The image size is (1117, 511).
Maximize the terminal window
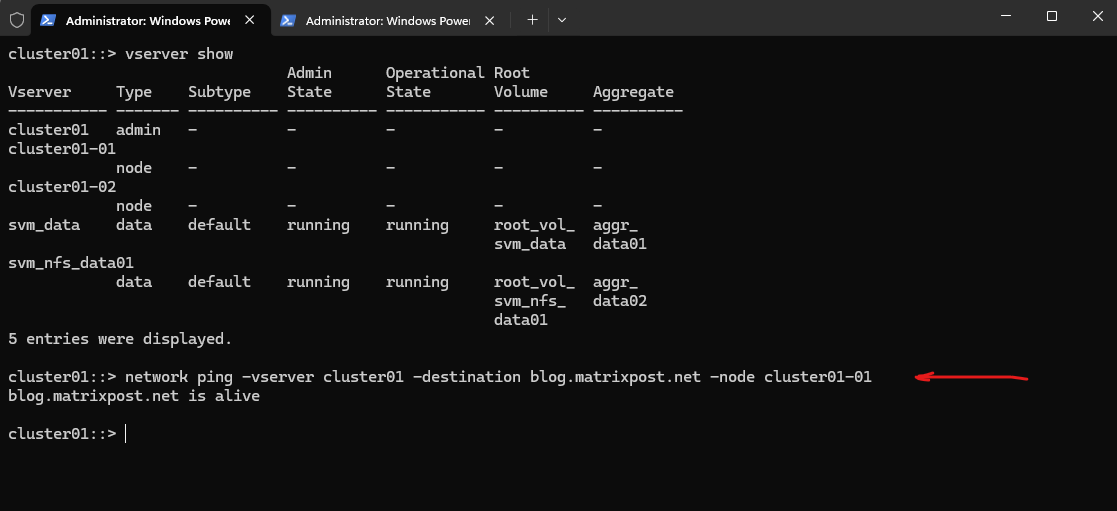1051,16
